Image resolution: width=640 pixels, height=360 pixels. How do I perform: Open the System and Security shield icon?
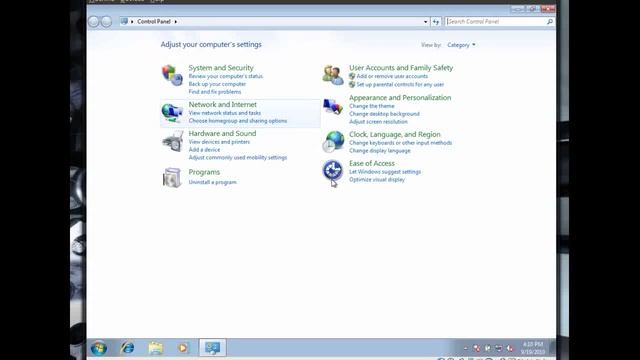[x=172, y=75]
